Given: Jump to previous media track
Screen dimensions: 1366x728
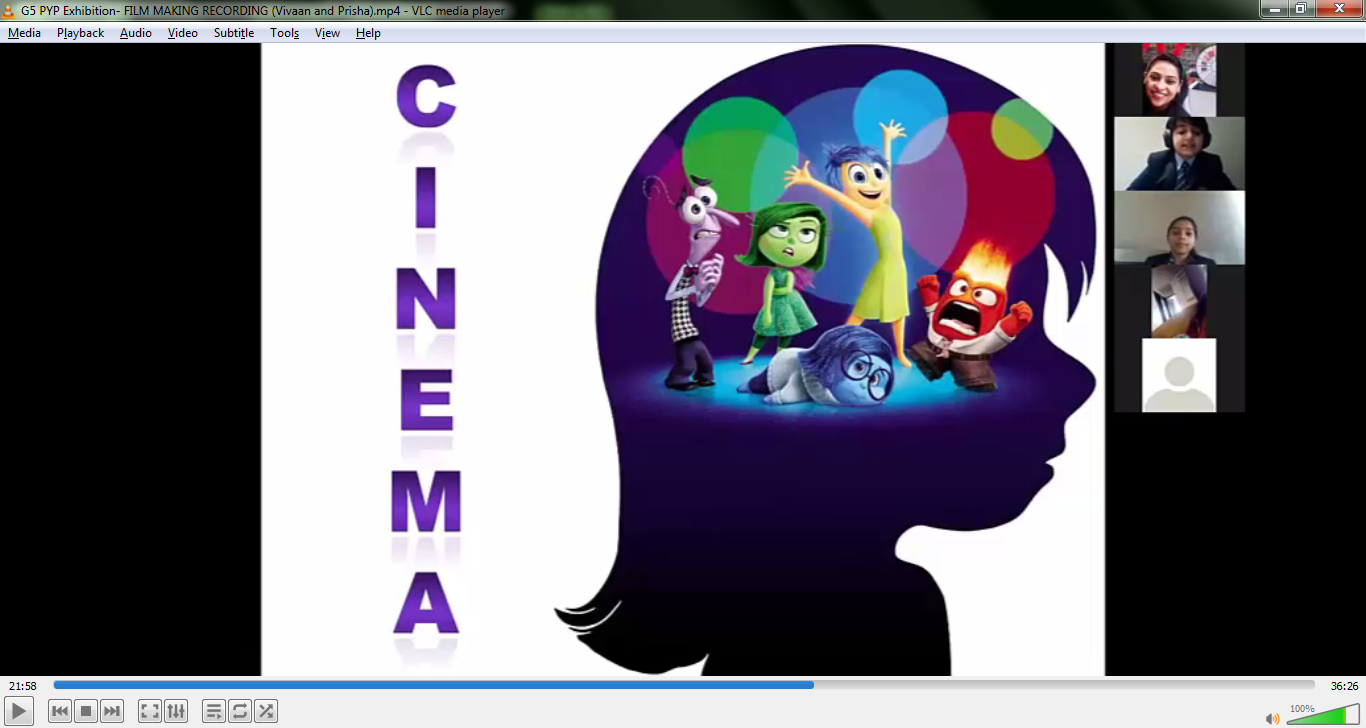Looking at the screenshot, I should [x=60, y=711].
